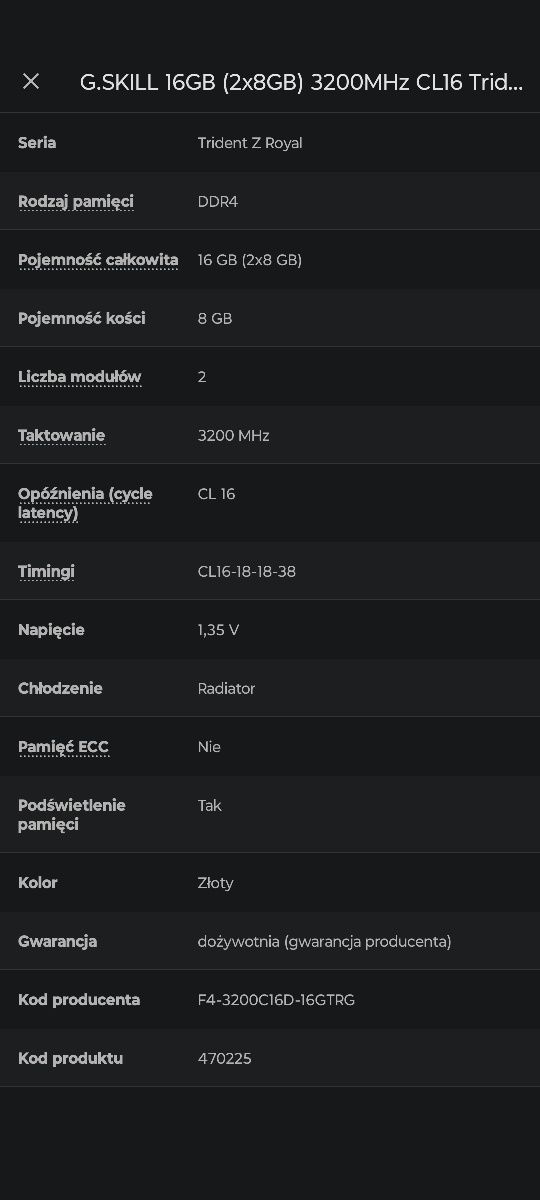The width and height of the screenshot is (540, 1200).
Task: Select the Złoty color value
Action: click(x=216, y=883)
